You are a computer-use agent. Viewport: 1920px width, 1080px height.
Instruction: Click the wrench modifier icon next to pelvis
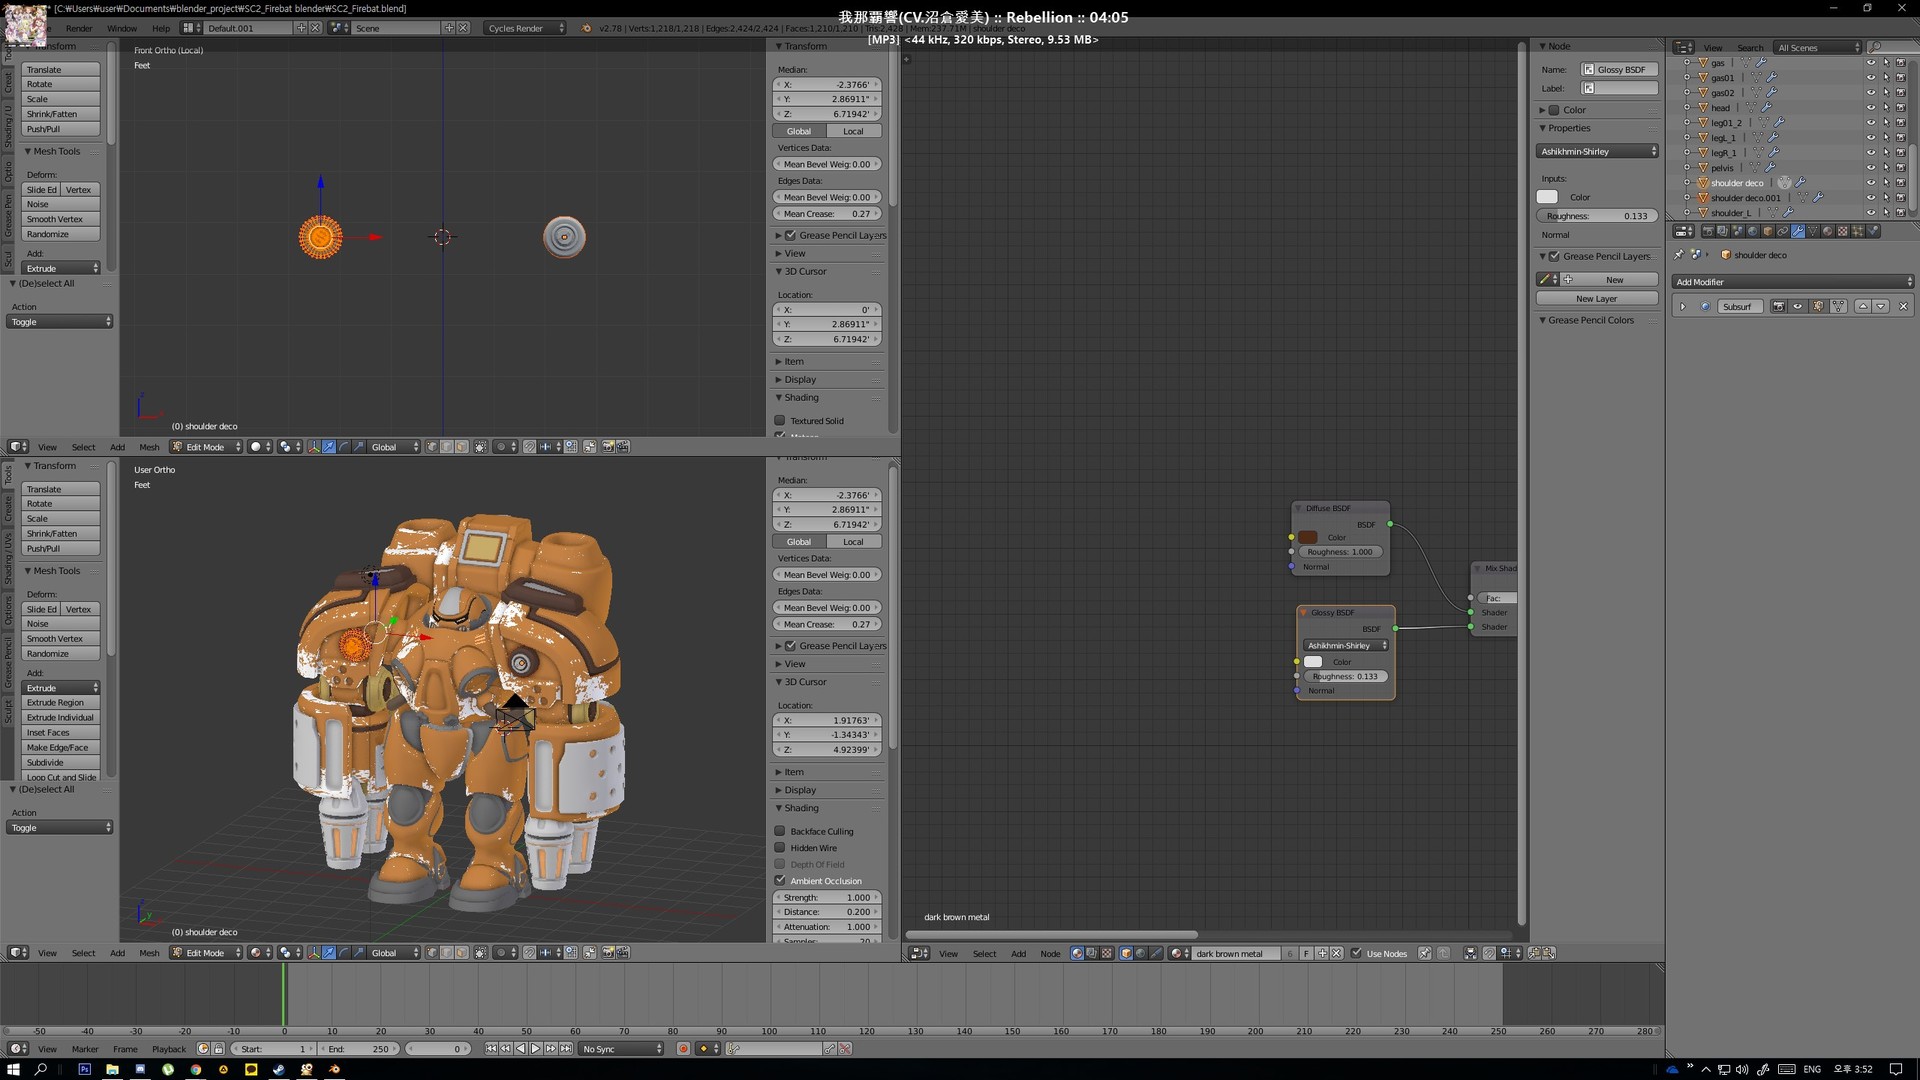(x=1769, y=168)
